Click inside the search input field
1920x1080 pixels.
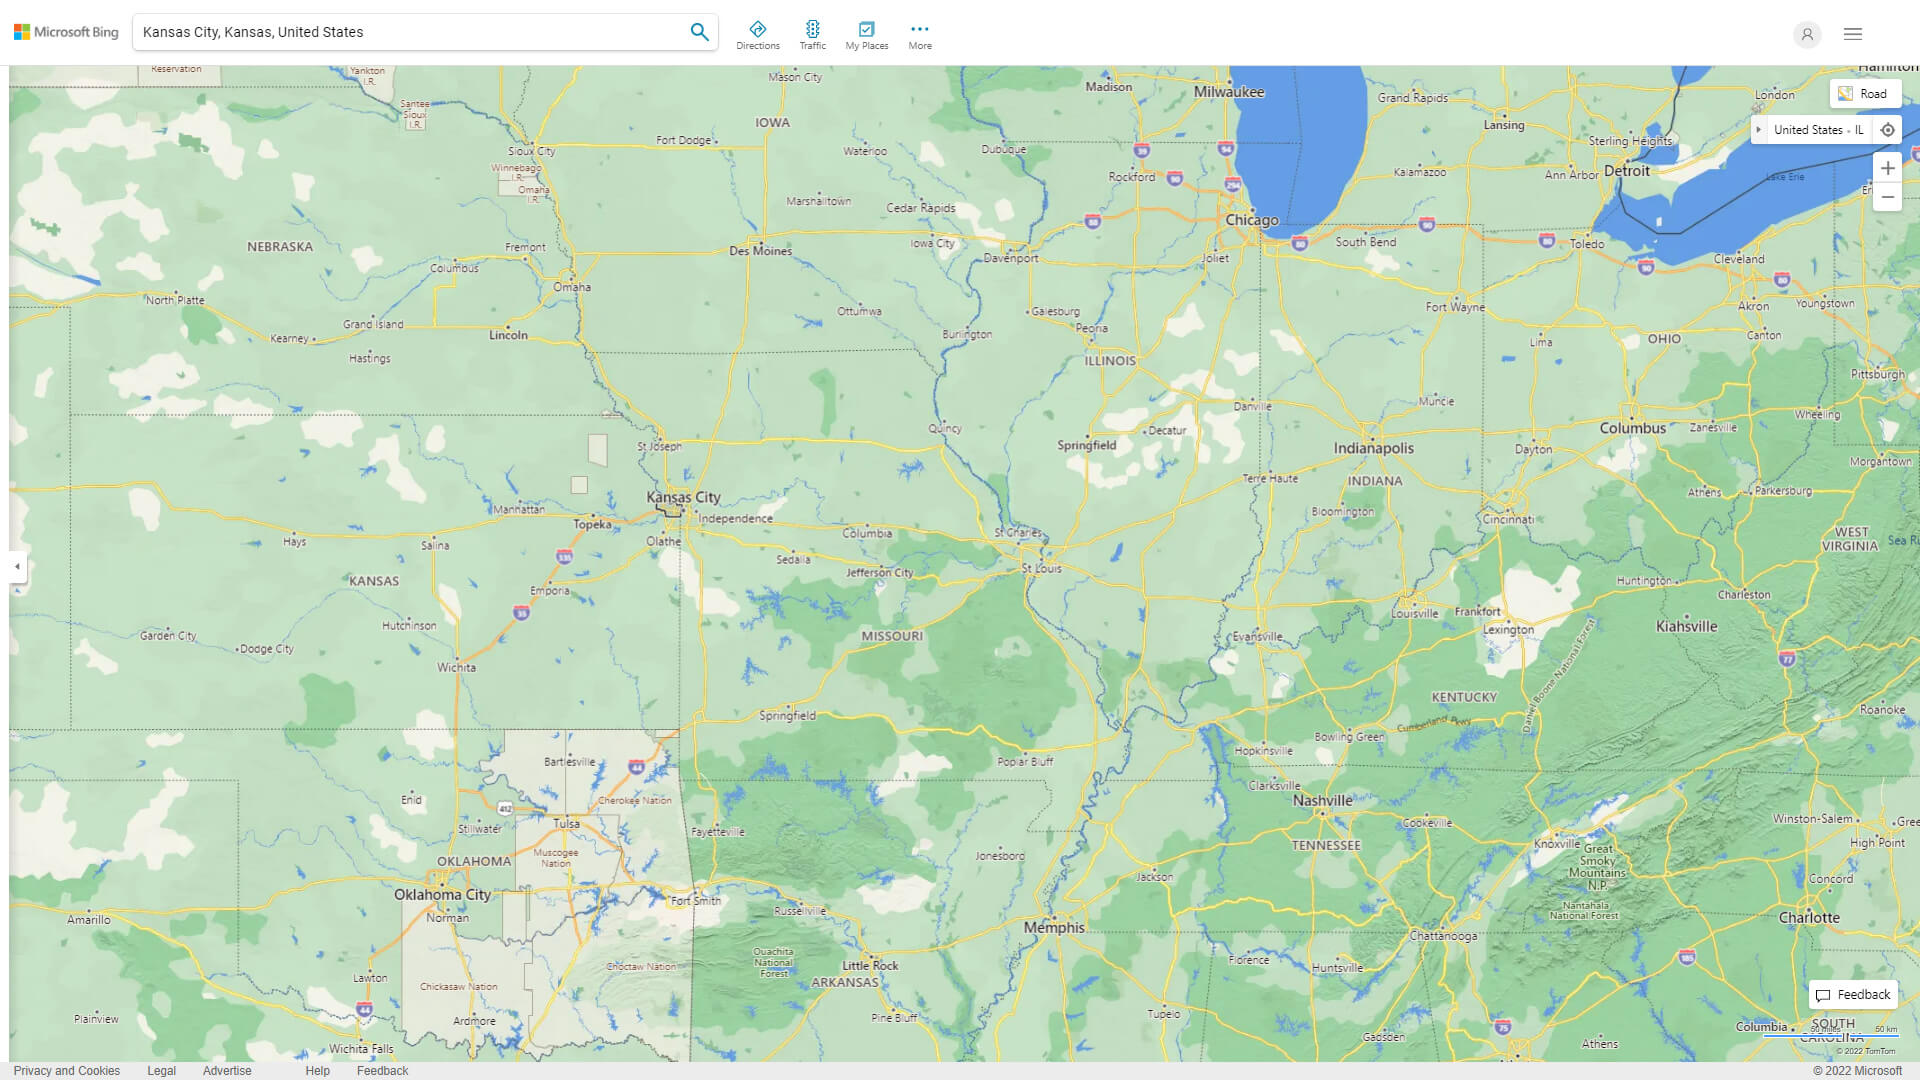[x=400, y=31]
